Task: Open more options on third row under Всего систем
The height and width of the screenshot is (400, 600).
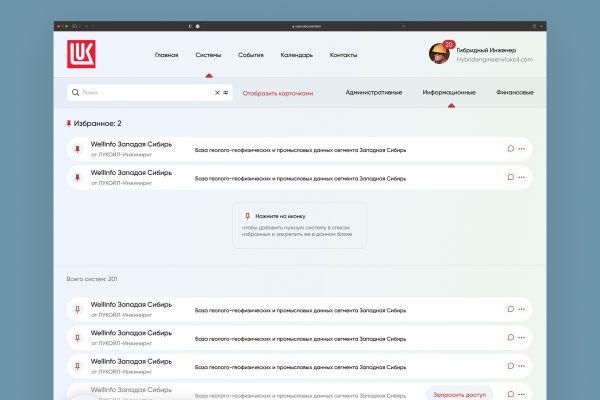Action: [x=522, y=366]
